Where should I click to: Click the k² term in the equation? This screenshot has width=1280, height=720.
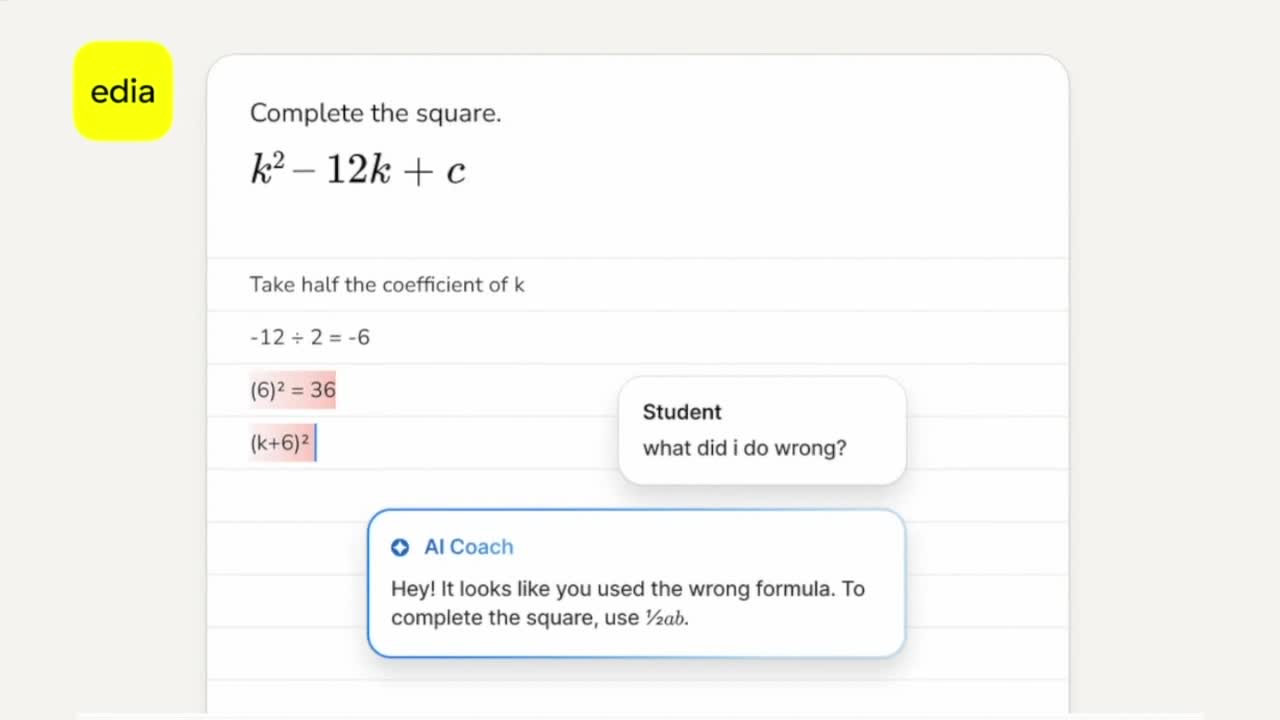coord(267,170)
